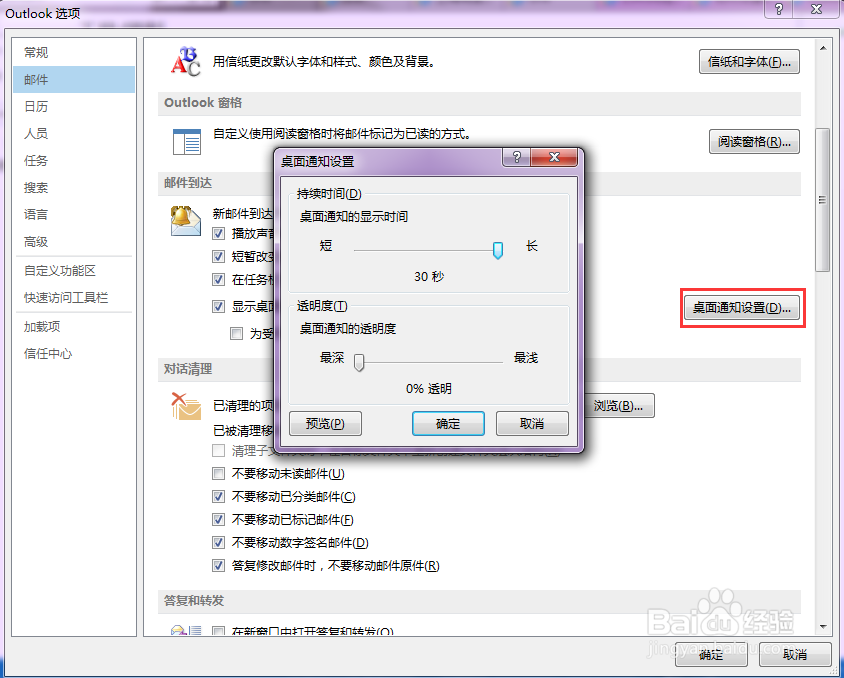
Task: Open 自定义功能区 options category
Action: (74, 271)
